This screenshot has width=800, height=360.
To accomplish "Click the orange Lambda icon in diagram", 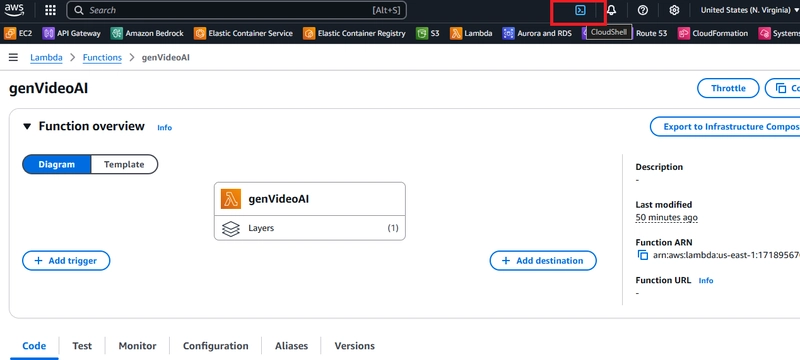I will click(x=231, y=199).
